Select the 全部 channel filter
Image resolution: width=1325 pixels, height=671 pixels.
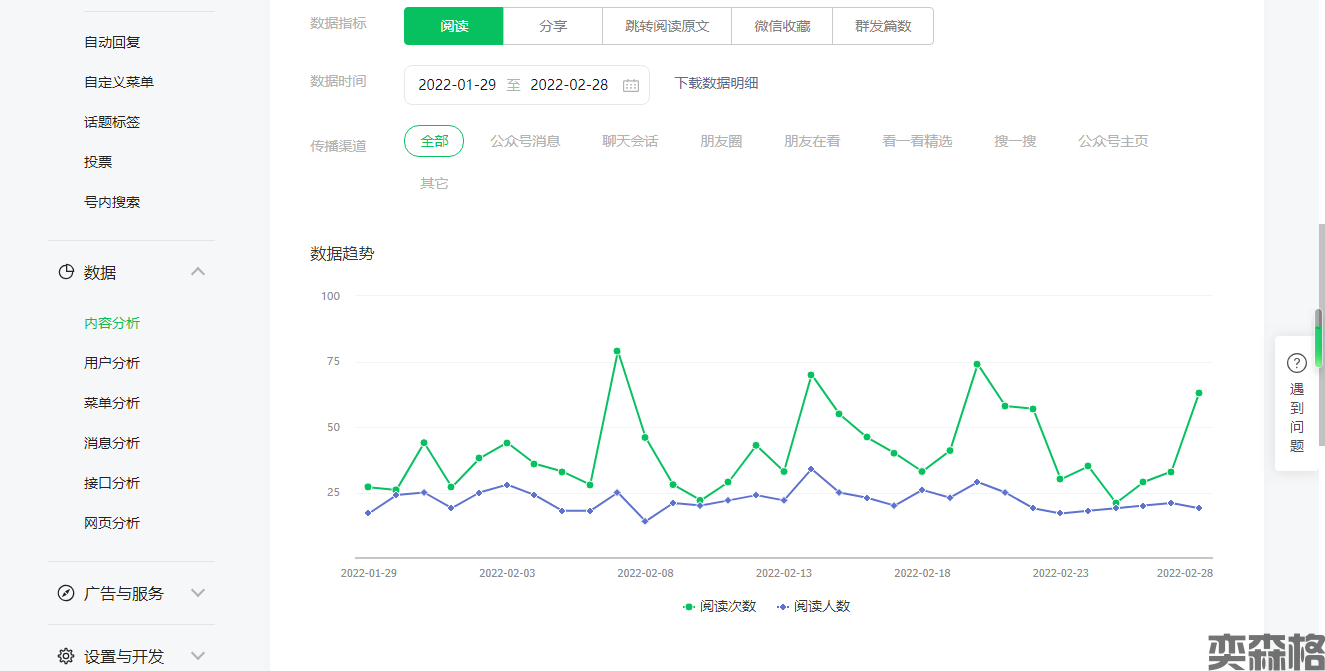click(x=434, y=141)
